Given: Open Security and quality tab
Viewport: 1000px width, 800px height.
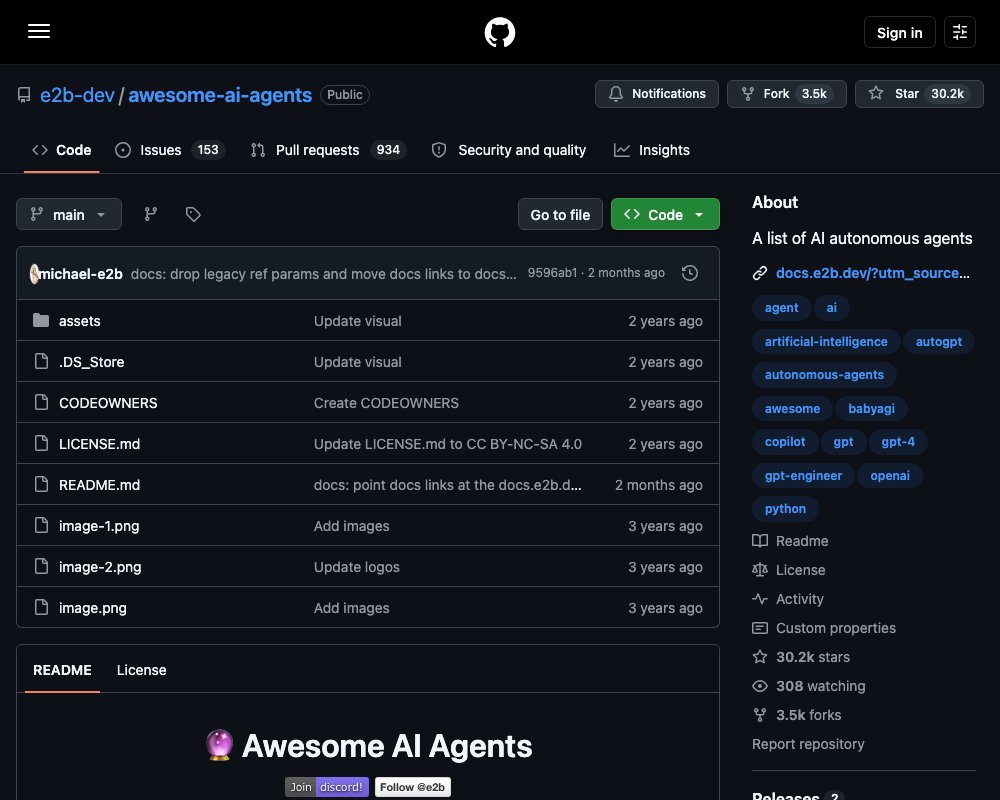Looking at the screenshot, I should click(509, 150).
